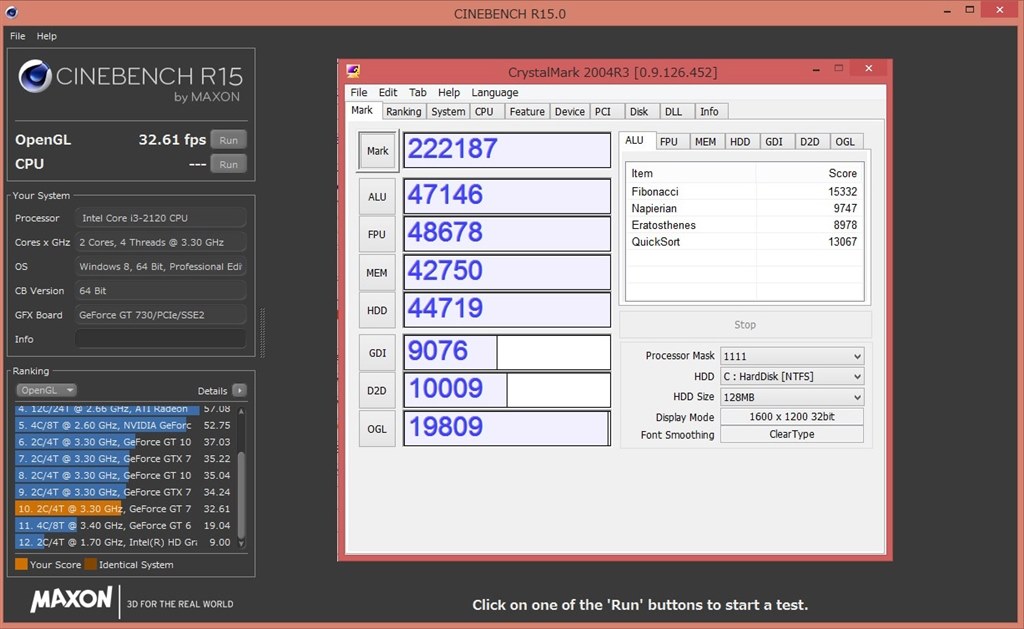
Task: Click the Processor field Intel Core i3-2120
Action: [x=161, y=218]
